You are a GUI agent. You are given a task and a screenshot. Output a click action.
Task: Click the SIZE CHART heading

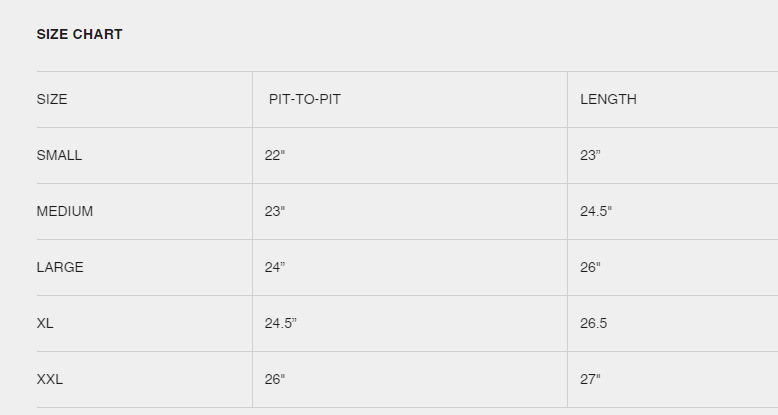click(80, 34)
